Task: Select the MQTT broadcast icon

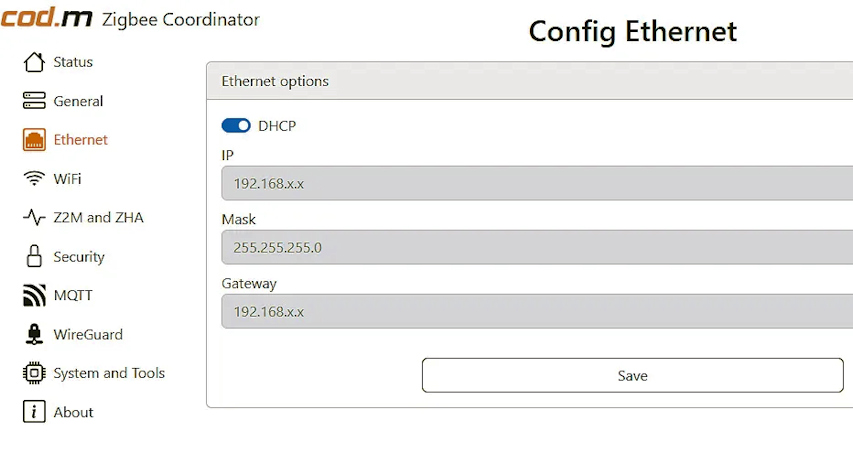Action: (34, 295)
